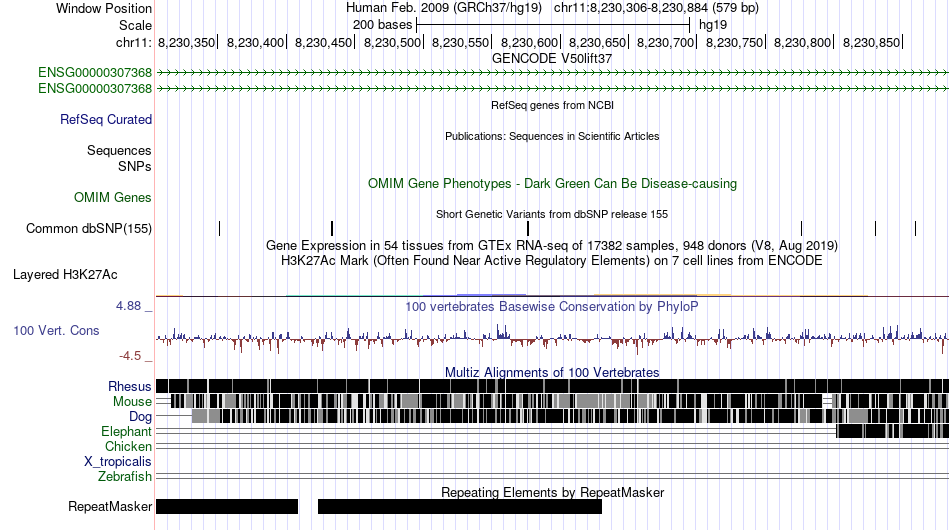Image resolution: width=950 pixels, height=530 pixels.
Task: Click the 200 bases scale bar
Action: click(x=553, y=25)
